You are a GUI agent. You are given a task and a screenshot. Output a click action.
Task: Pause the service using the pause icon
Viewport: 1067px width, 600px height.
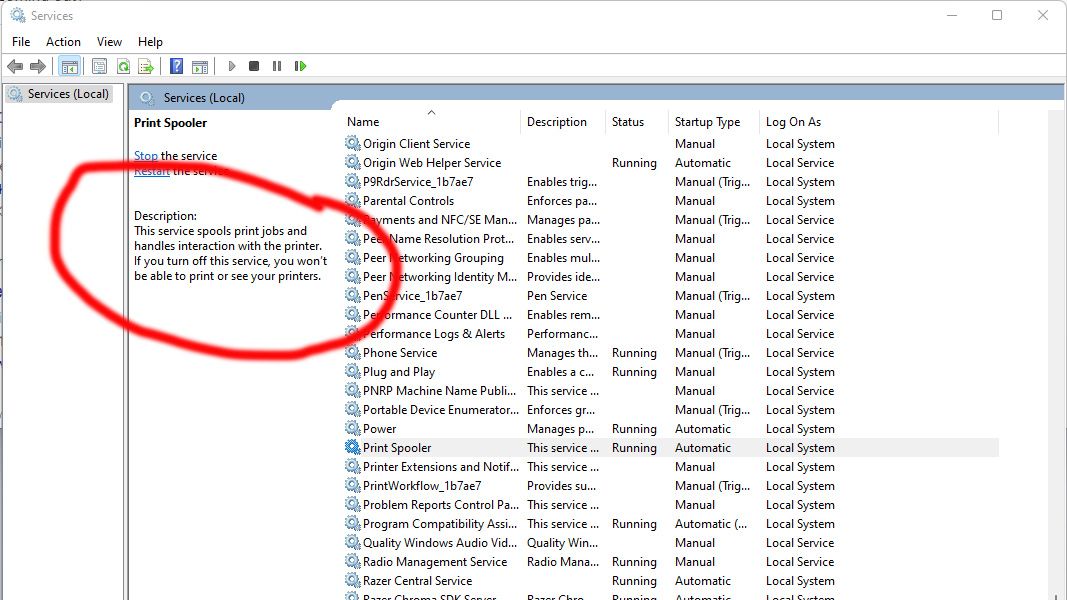tap(277, 66)
